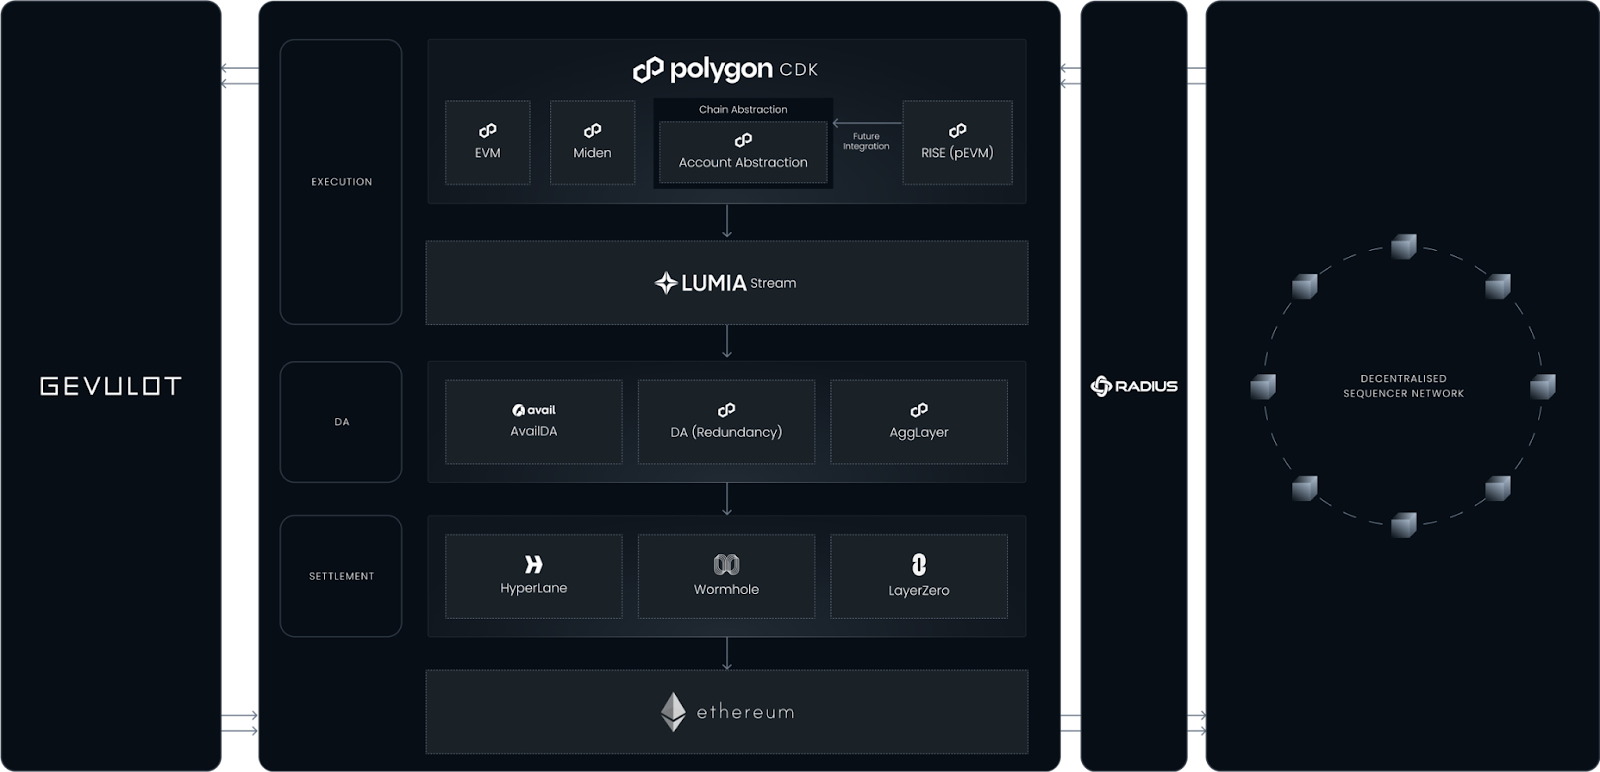Click the polygon icon above RISE (pEVM)
Viewport: 1600px width, 772px height.
click(958, 131)
